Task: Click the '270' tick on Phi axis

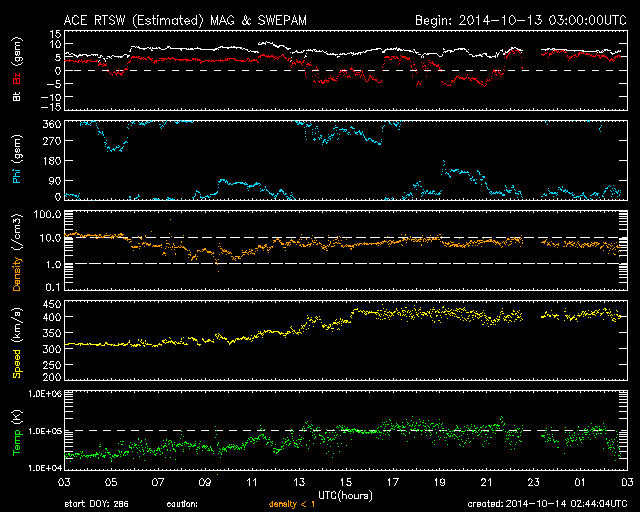Action: [x=52, y=141]
